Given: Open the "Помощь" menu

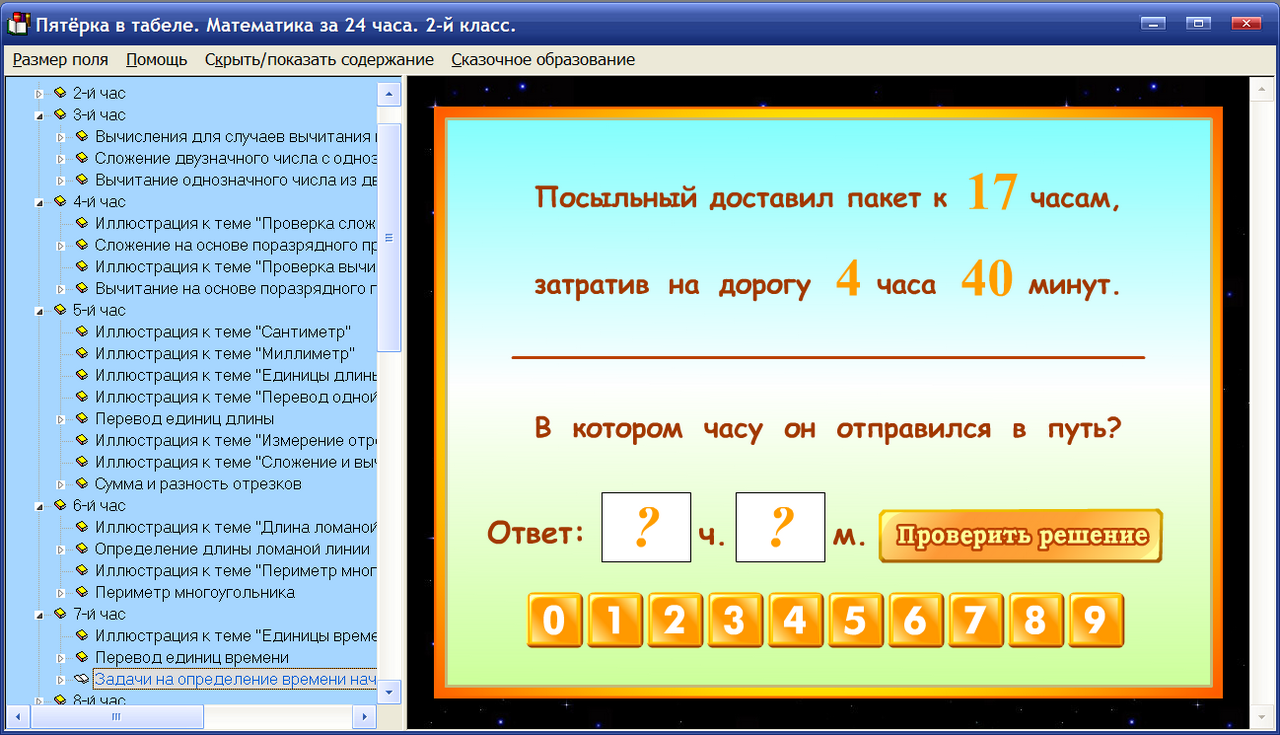Looking at the screenshot, I should tap(156, 59).
